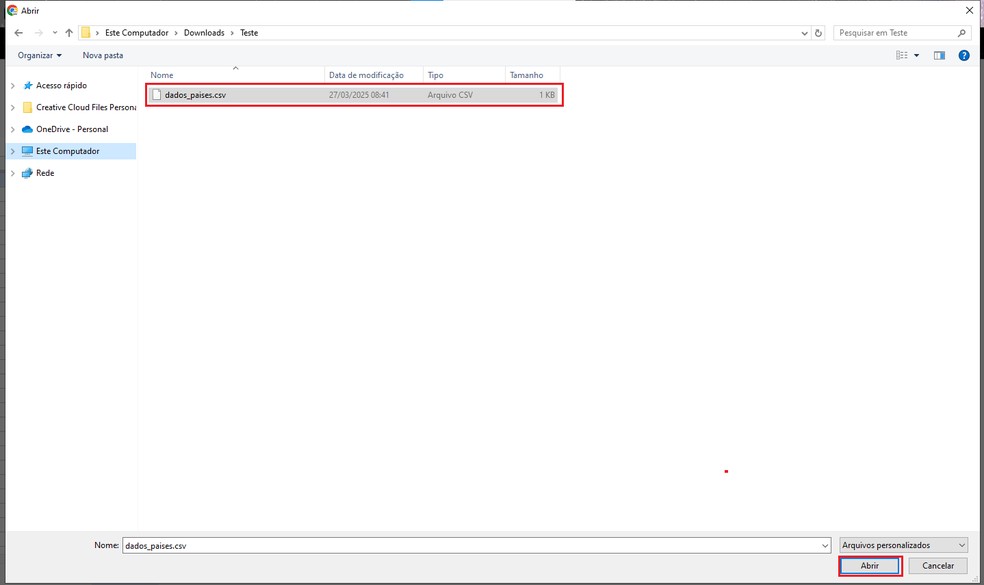This screenshot has width=984, height=585.
Task: Open the Organizar menu
Action: click(x=40, y=55)
